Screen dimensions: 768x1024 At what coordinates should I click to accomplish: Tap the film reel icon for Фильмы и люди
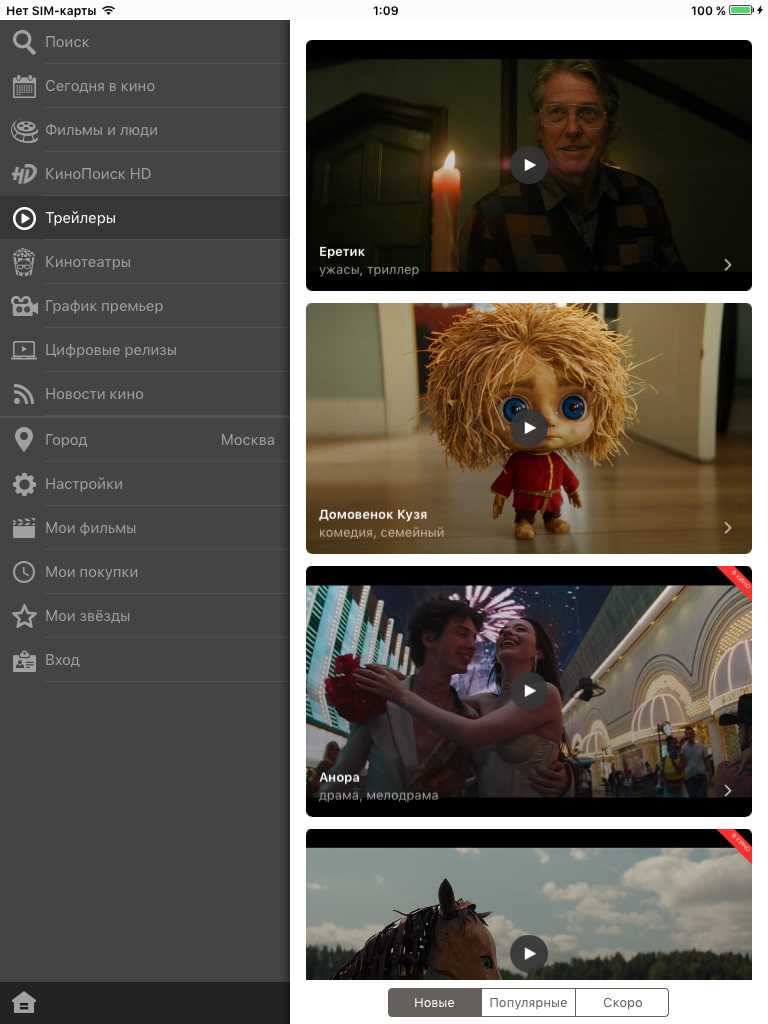[24, 130]
